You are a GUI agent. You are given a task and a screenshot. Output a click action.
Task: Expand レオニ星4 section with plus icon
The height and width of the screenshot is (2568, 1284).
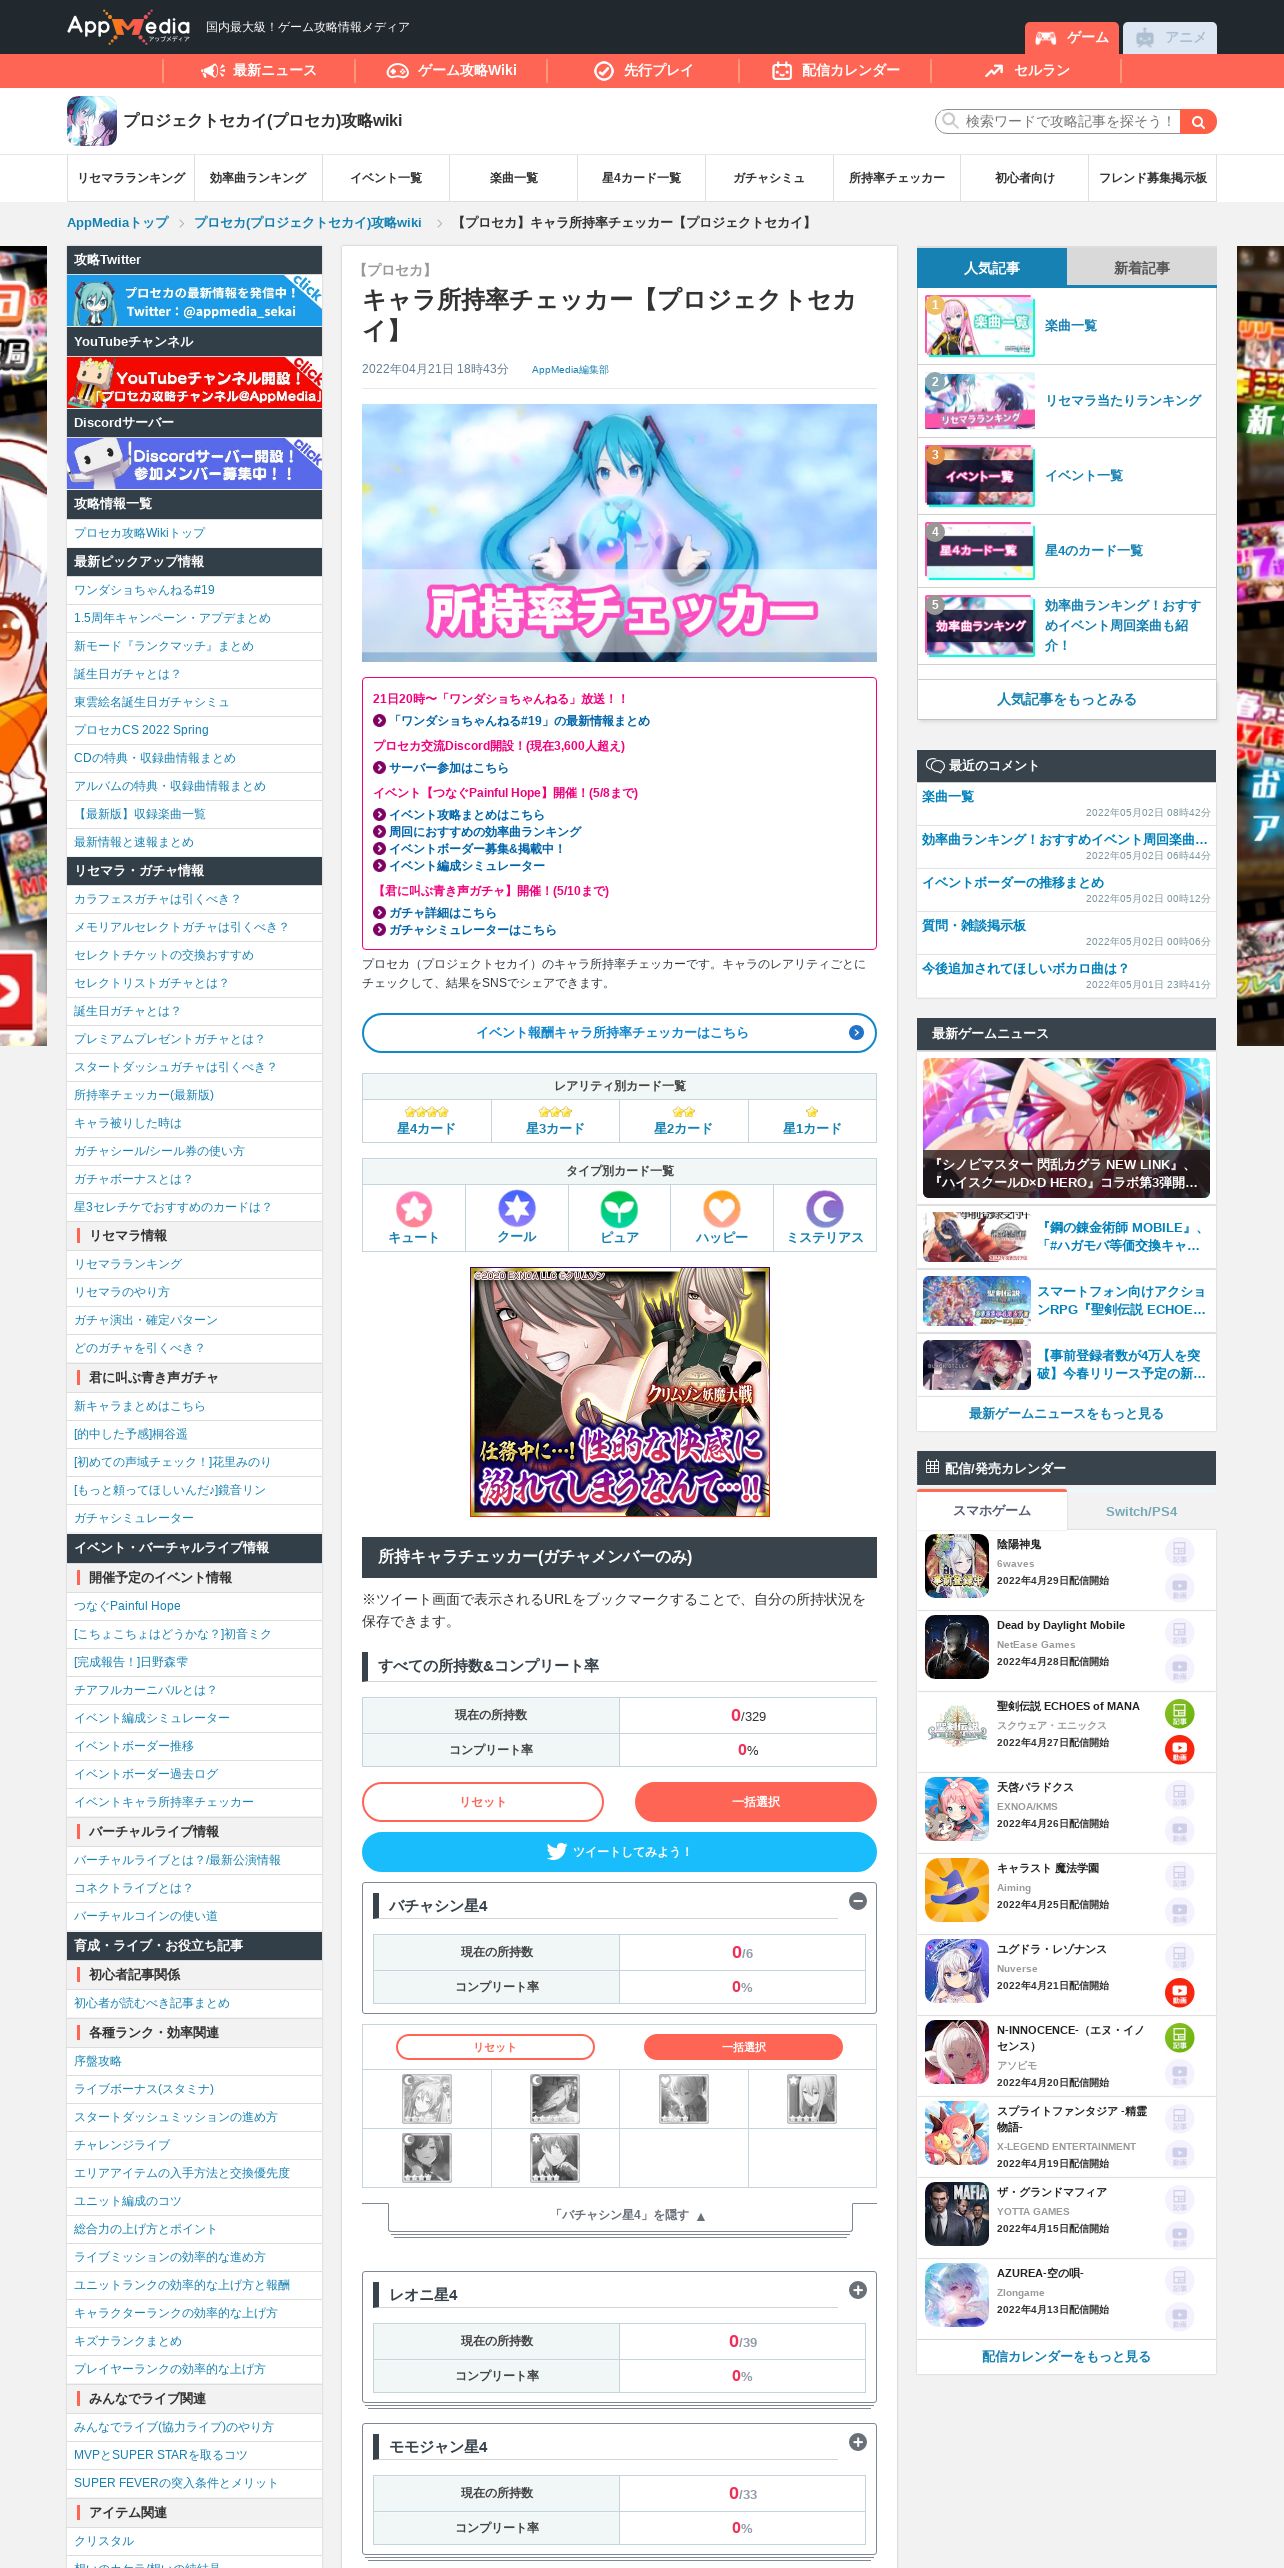point(858,2290)
